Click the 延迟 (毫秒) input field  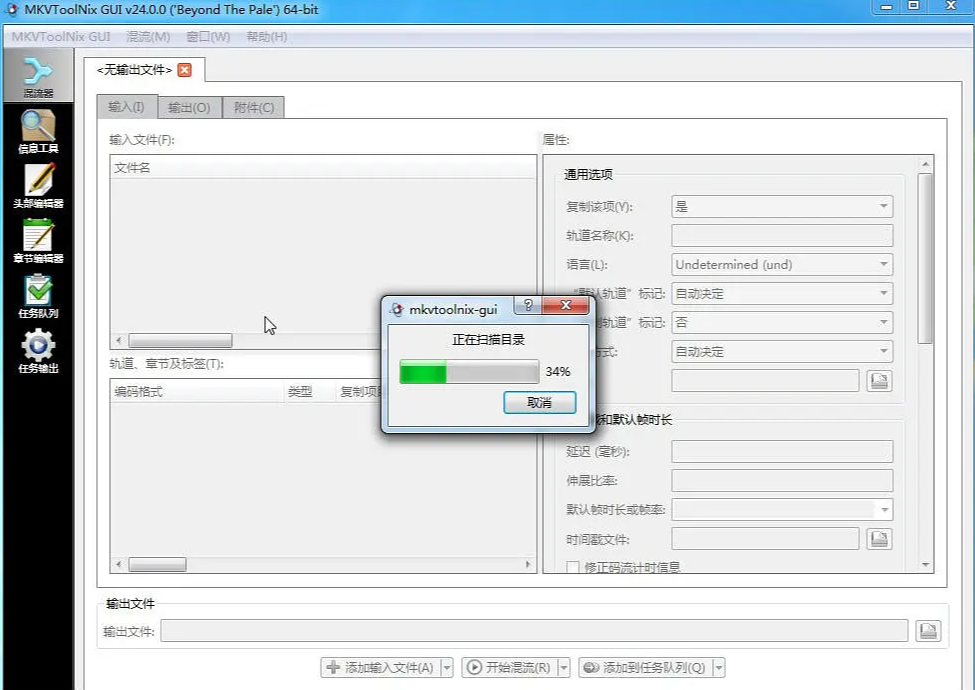782,451
